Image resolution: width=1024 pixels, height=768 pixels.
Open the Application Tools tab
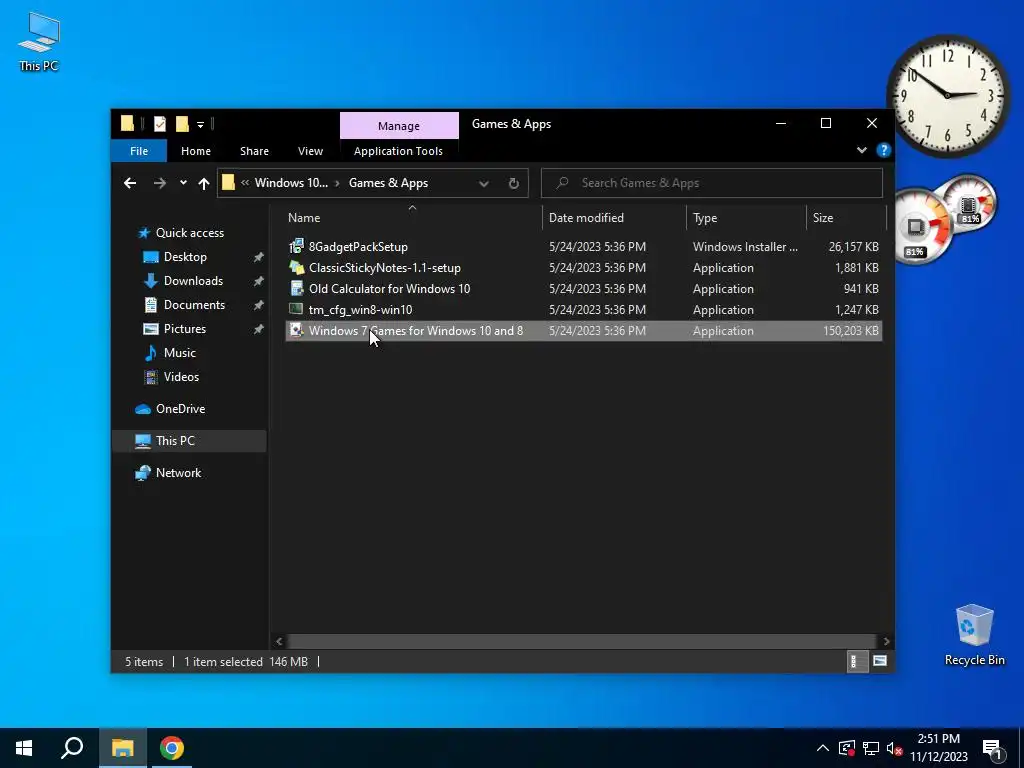tap(398, 151)
